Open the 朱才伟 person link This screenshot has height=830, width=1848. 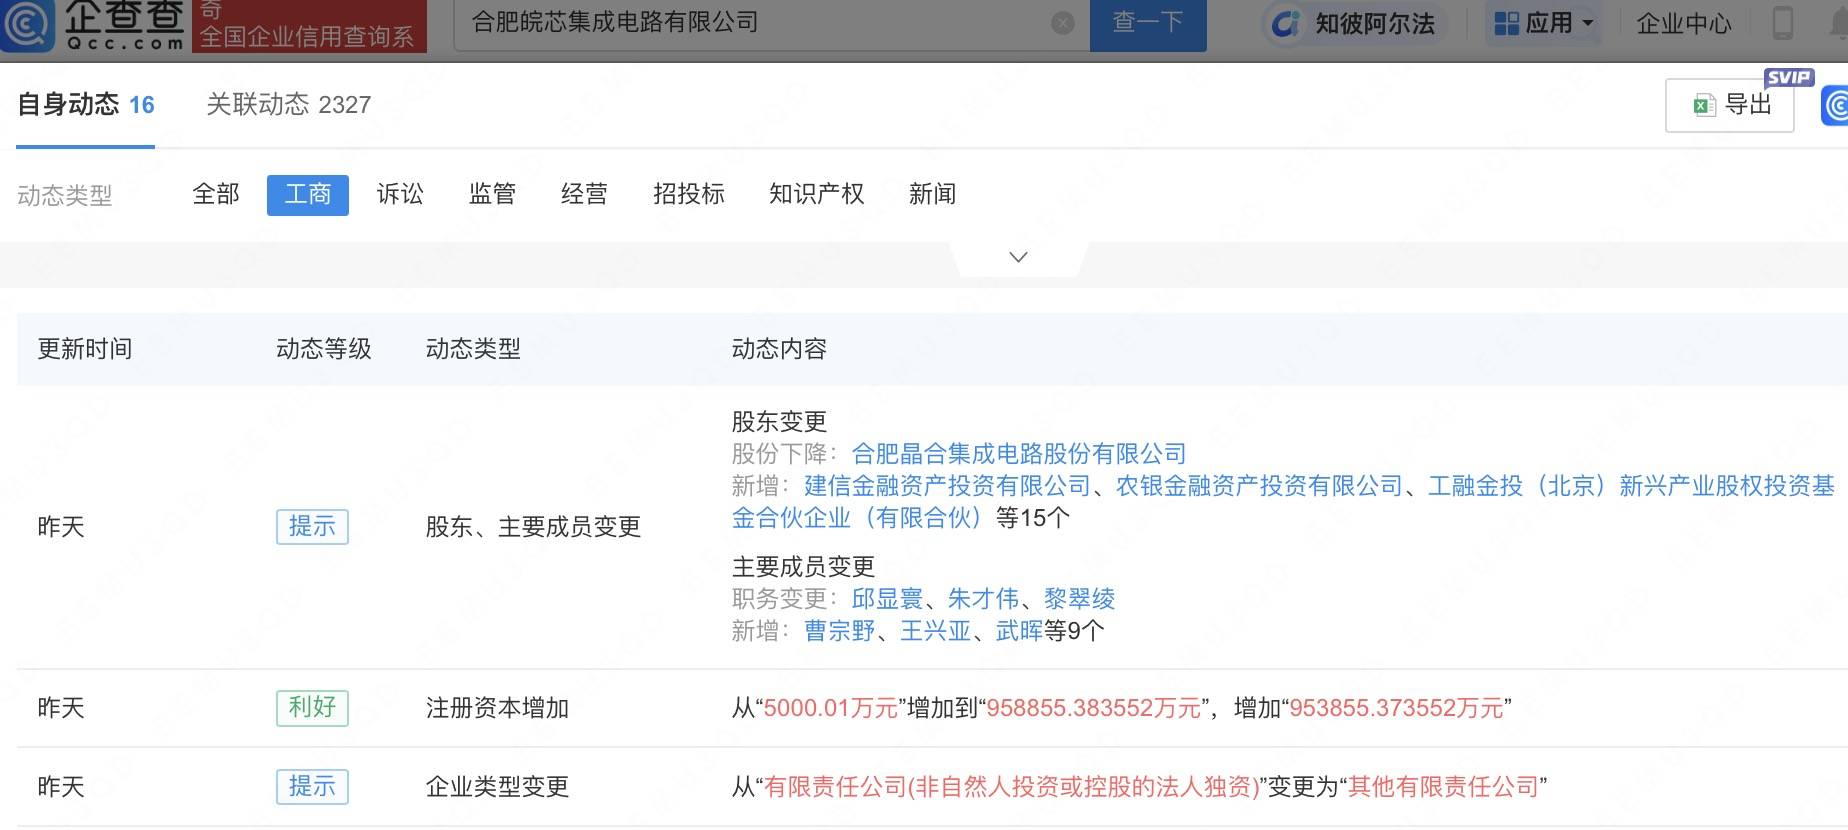click(x=983, y=599)
